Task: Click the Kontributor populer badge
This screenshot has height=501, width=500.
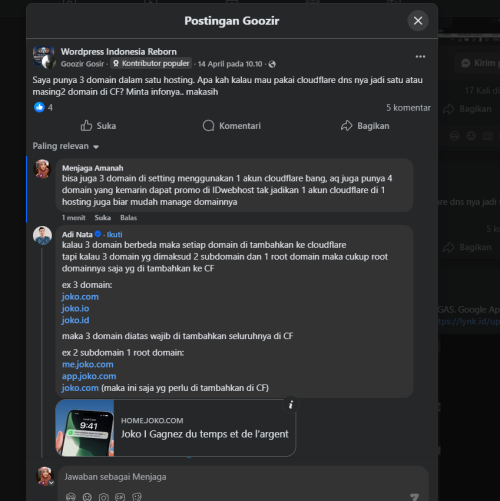Action: tap(151, 63)
